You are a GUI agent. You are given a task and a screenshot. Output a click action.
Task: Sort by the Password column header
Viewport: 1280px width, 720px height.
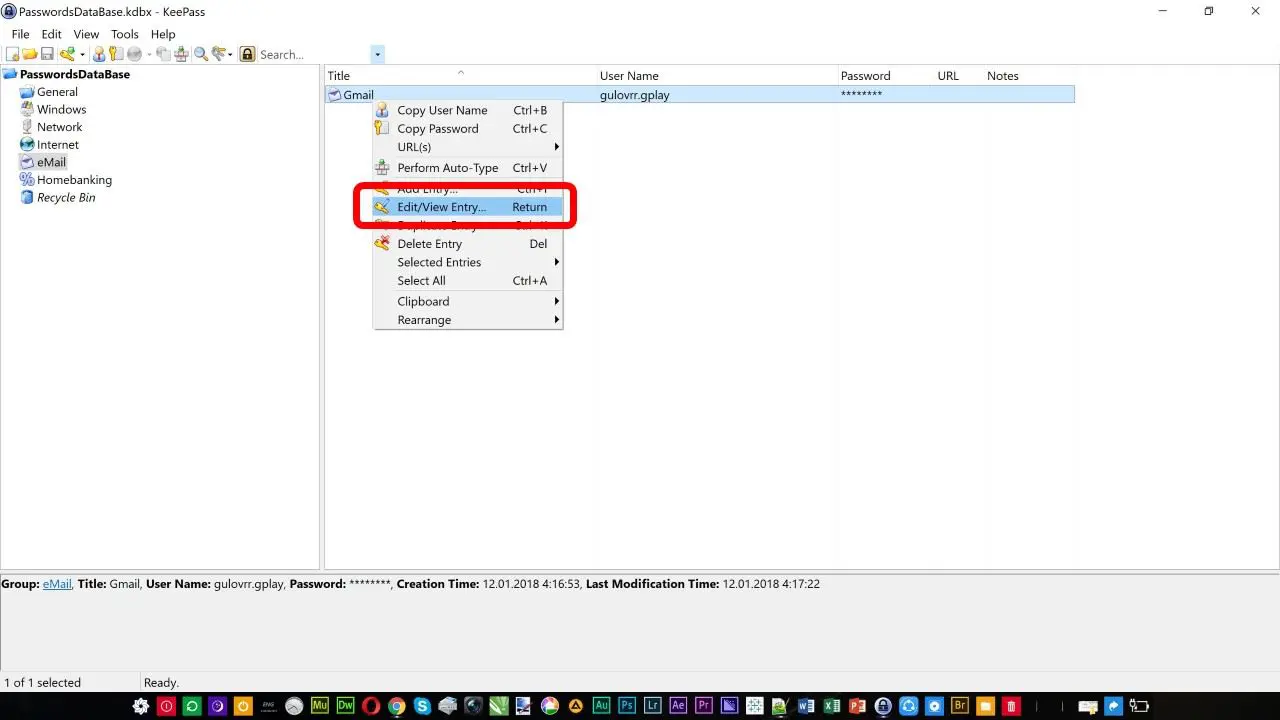coord(885,76)
